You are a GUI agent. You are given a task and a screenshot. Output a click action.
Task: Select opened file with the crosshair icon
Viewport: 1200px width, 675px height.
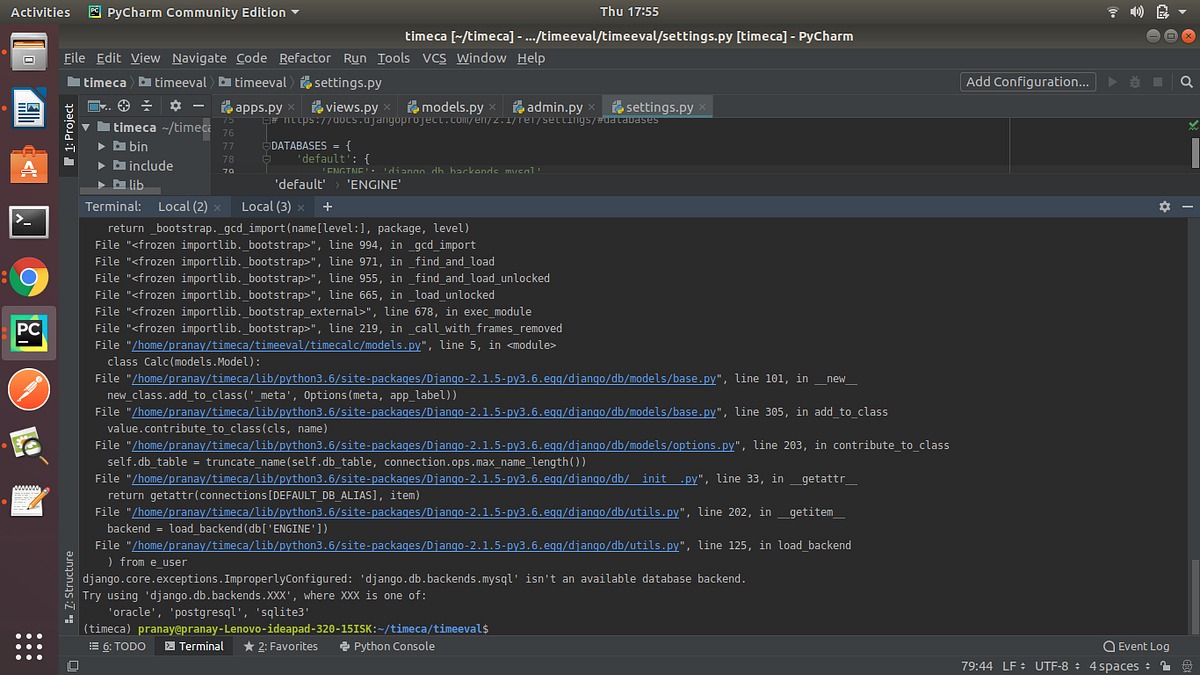pos(123,105)
